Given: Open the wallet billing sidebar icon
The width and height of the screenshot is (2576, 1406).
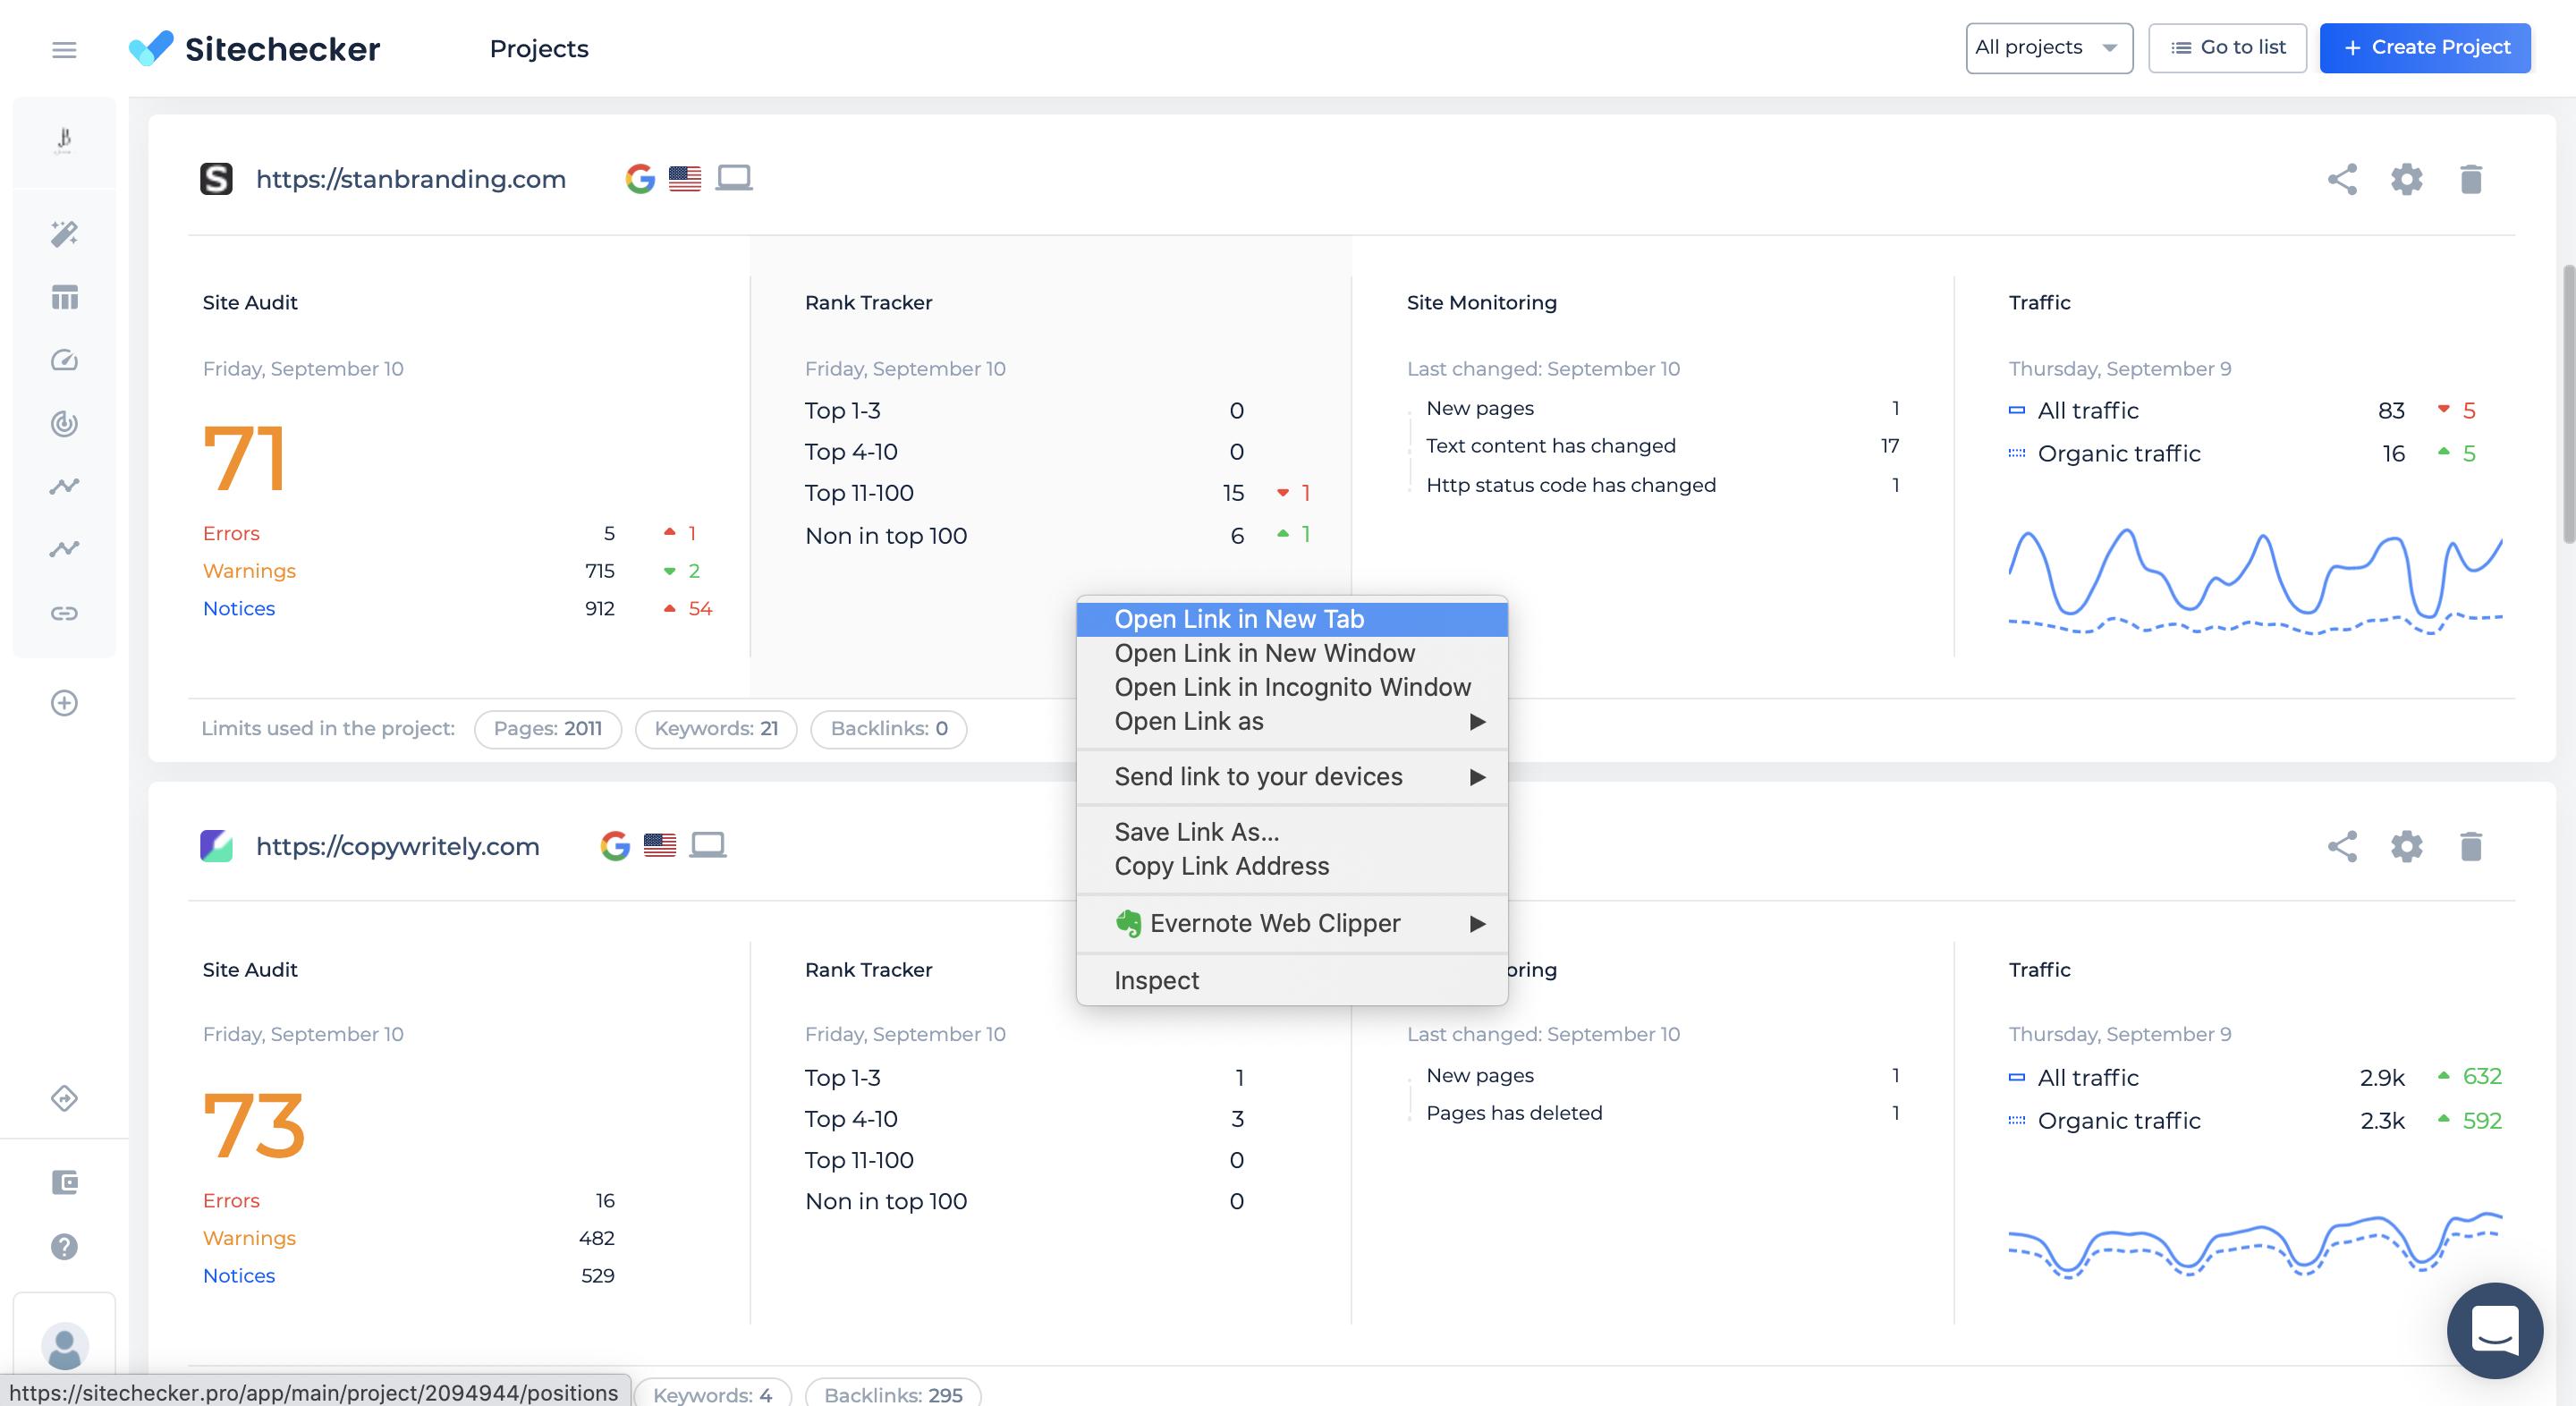Looking at the screenshot, I should [x=64, y=1182].
